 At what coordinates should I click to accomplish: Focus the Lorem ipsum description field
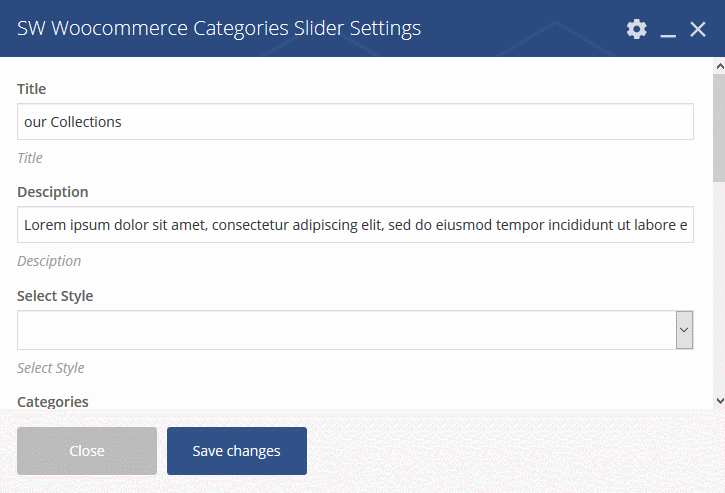click(355, 225)
